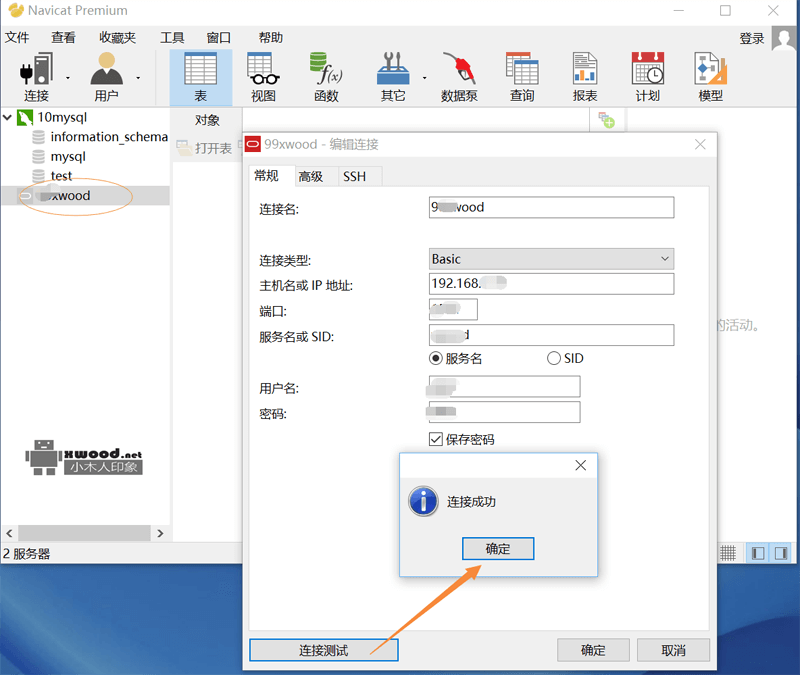Click the sidebar horizontal scrollbar thumb
Image resolution: width=800 pixels, height=675 pixels.
[x=84, y=533]
